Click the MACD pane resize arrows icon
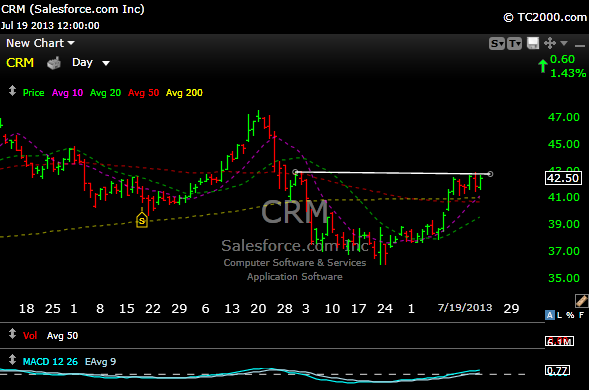 point(12,360)
